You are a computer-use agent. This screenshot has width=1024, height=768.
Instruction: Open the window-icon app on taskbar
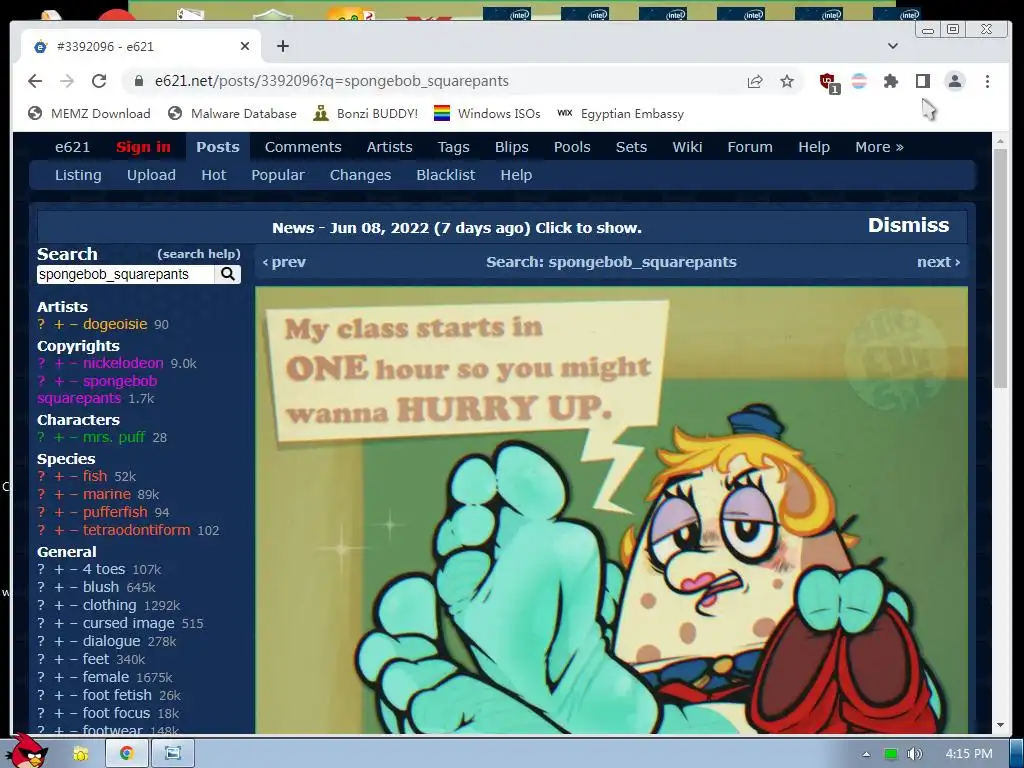(x=173, y=753)
